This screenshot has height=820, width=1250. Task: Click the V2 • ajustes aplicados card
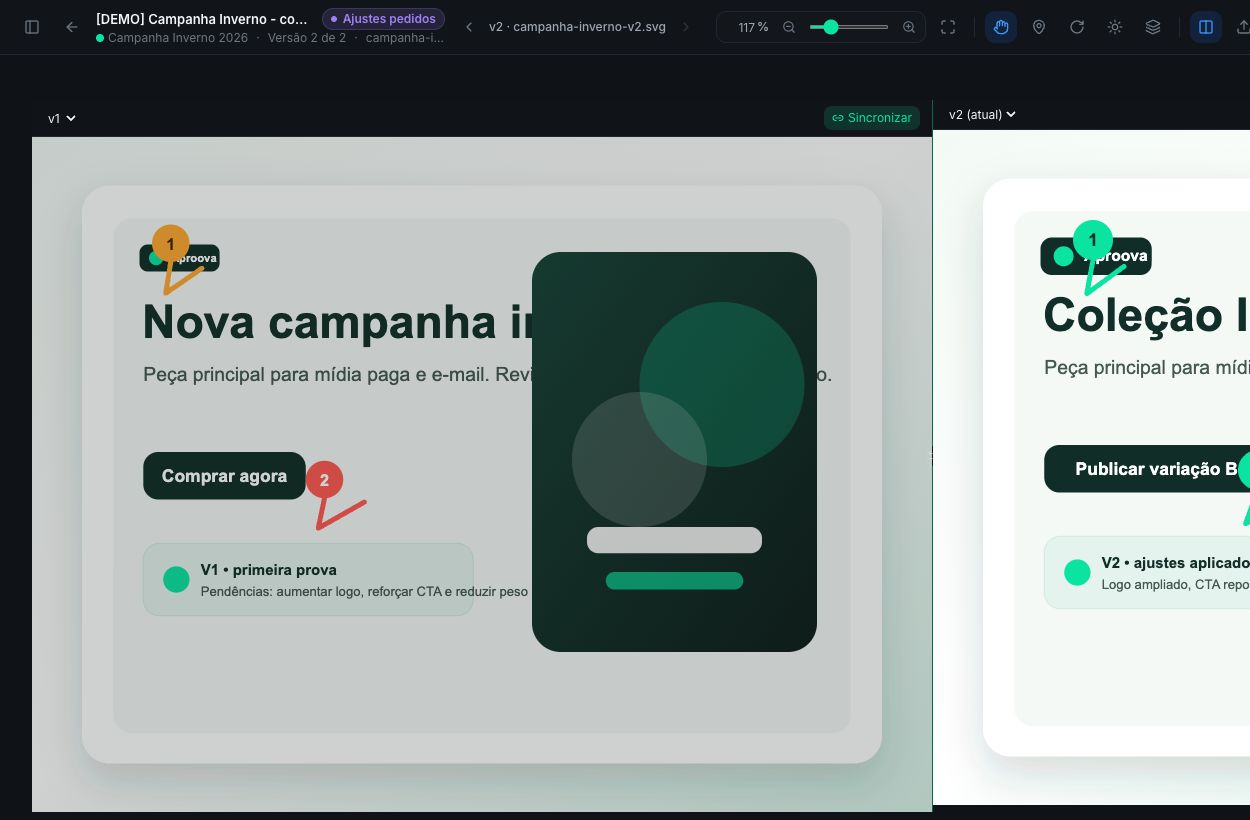point(1147,572)
